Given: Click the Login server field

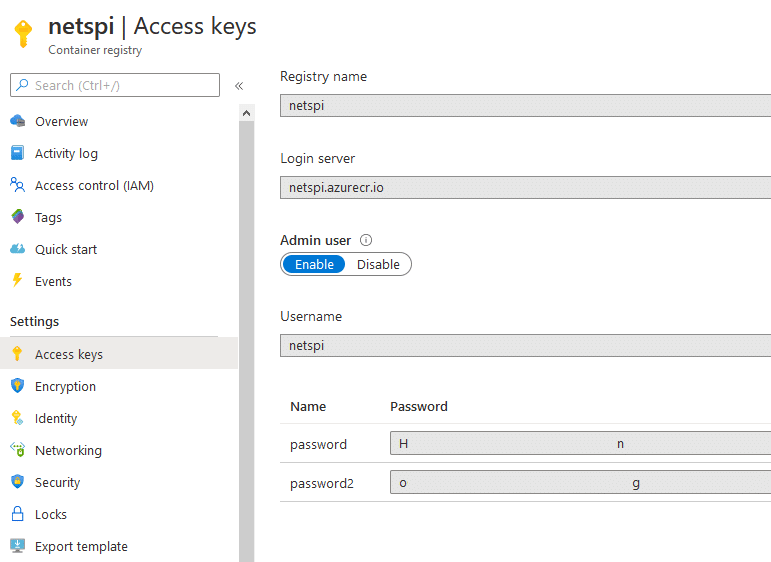Looking at the screenshot, I should pos(525,187).
